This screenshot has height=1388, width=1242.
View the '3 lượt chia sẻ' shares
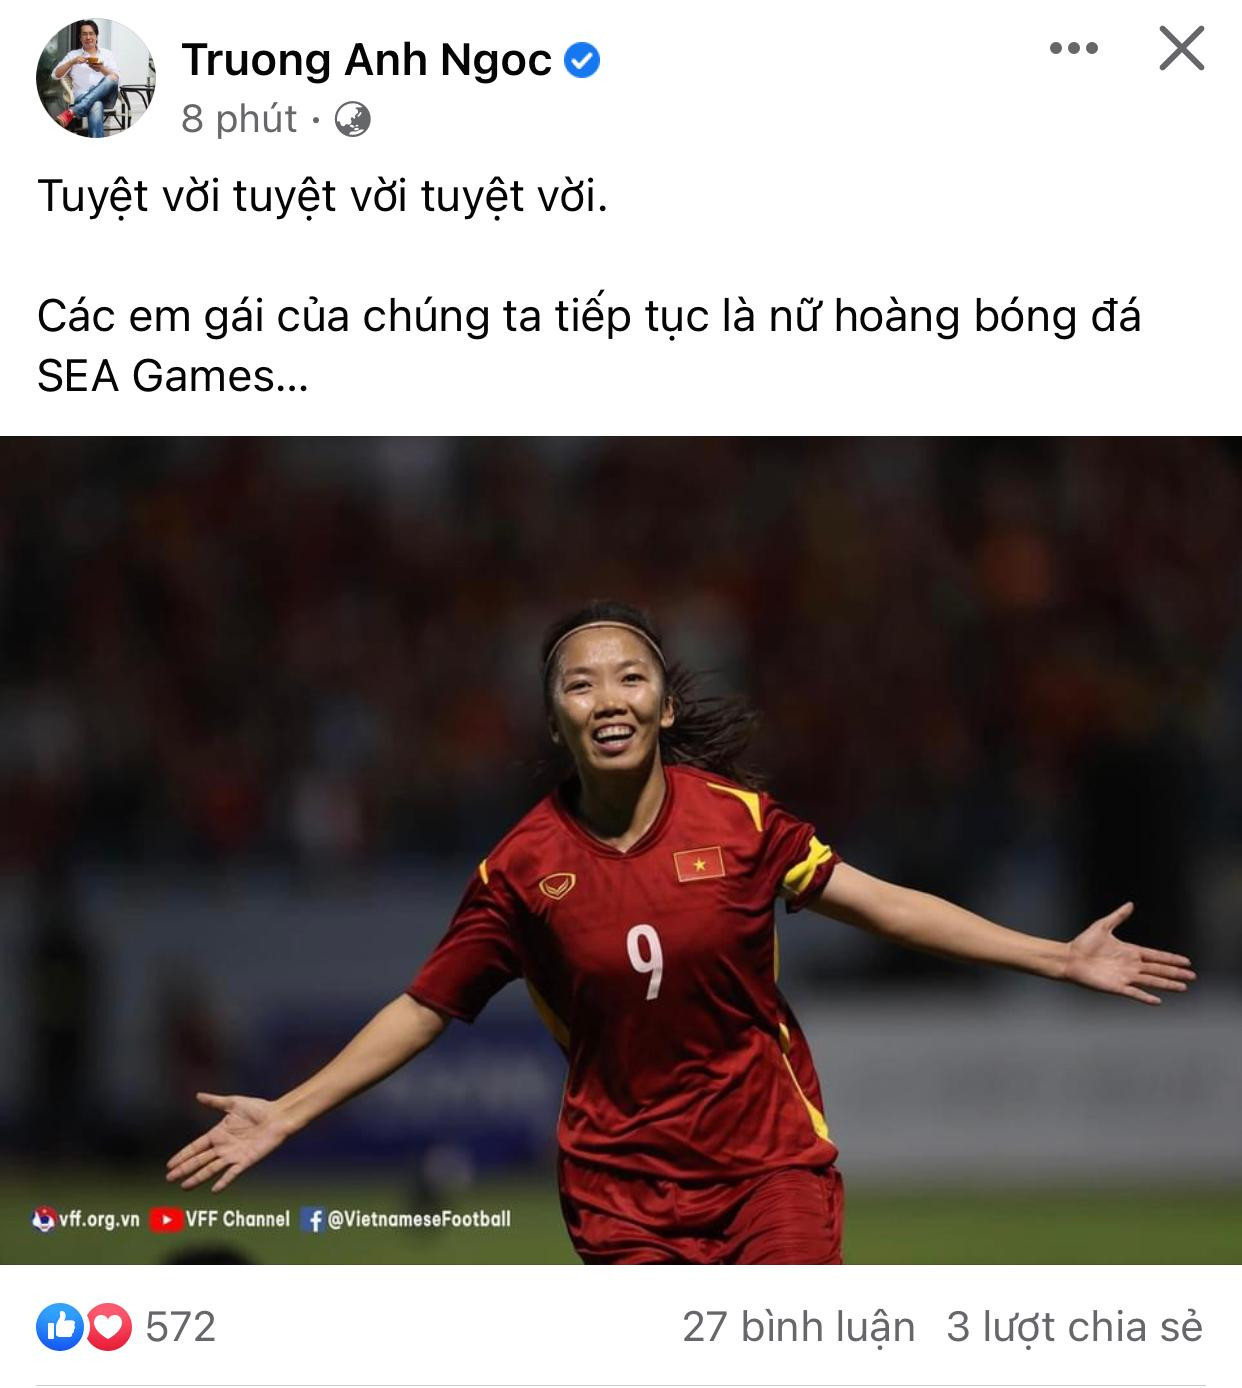pyautogui.click(x=1075, y=1327)
